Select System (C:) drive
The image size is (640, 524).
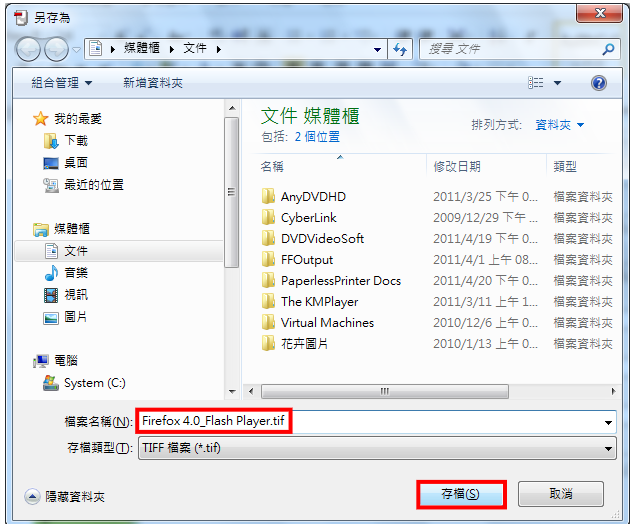pyautogui.click(x=84, y=383)
